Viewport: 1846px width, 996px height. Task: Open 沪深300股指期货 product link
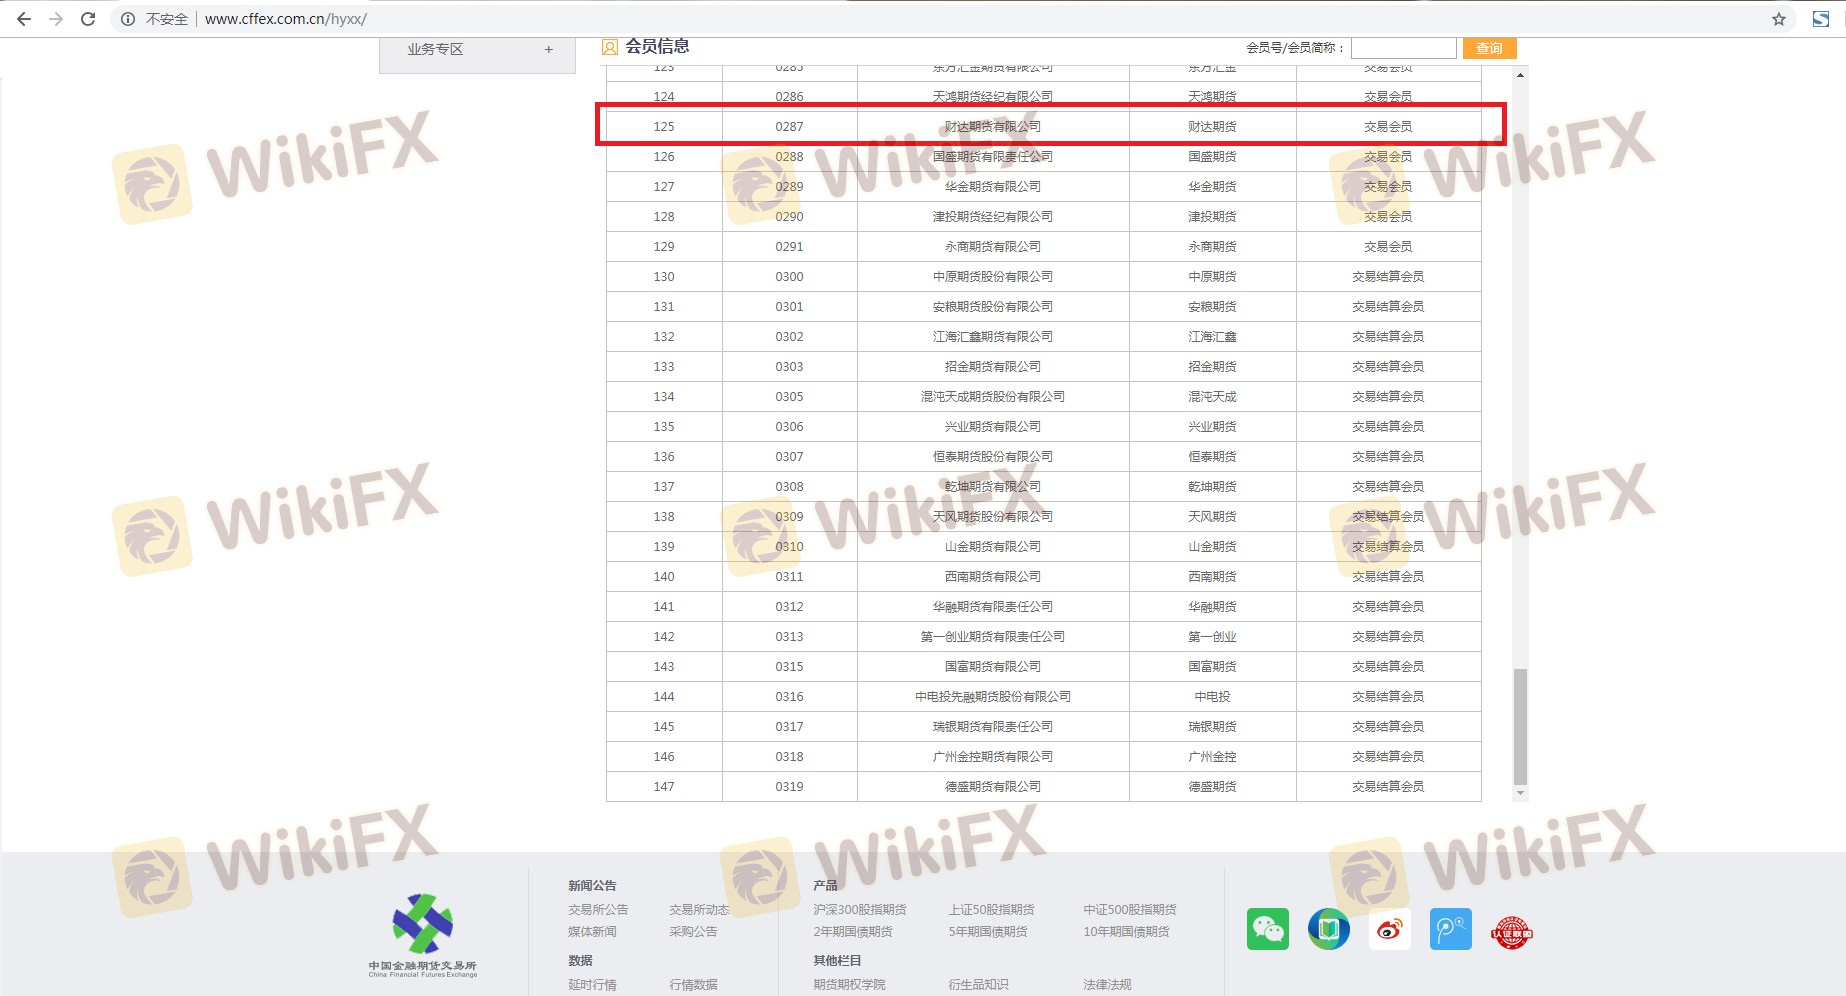coord(859,909)
